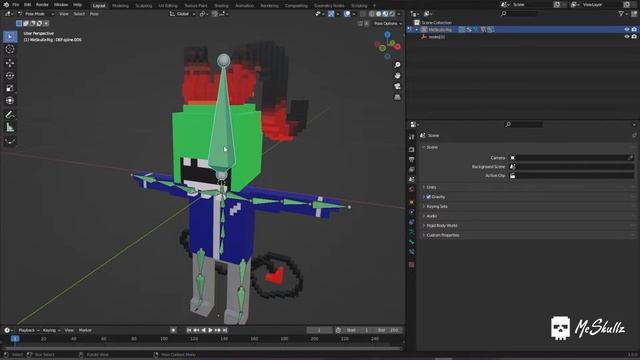Toggle X-ray viewport display

pyautogui.click(x=362, y=14)
